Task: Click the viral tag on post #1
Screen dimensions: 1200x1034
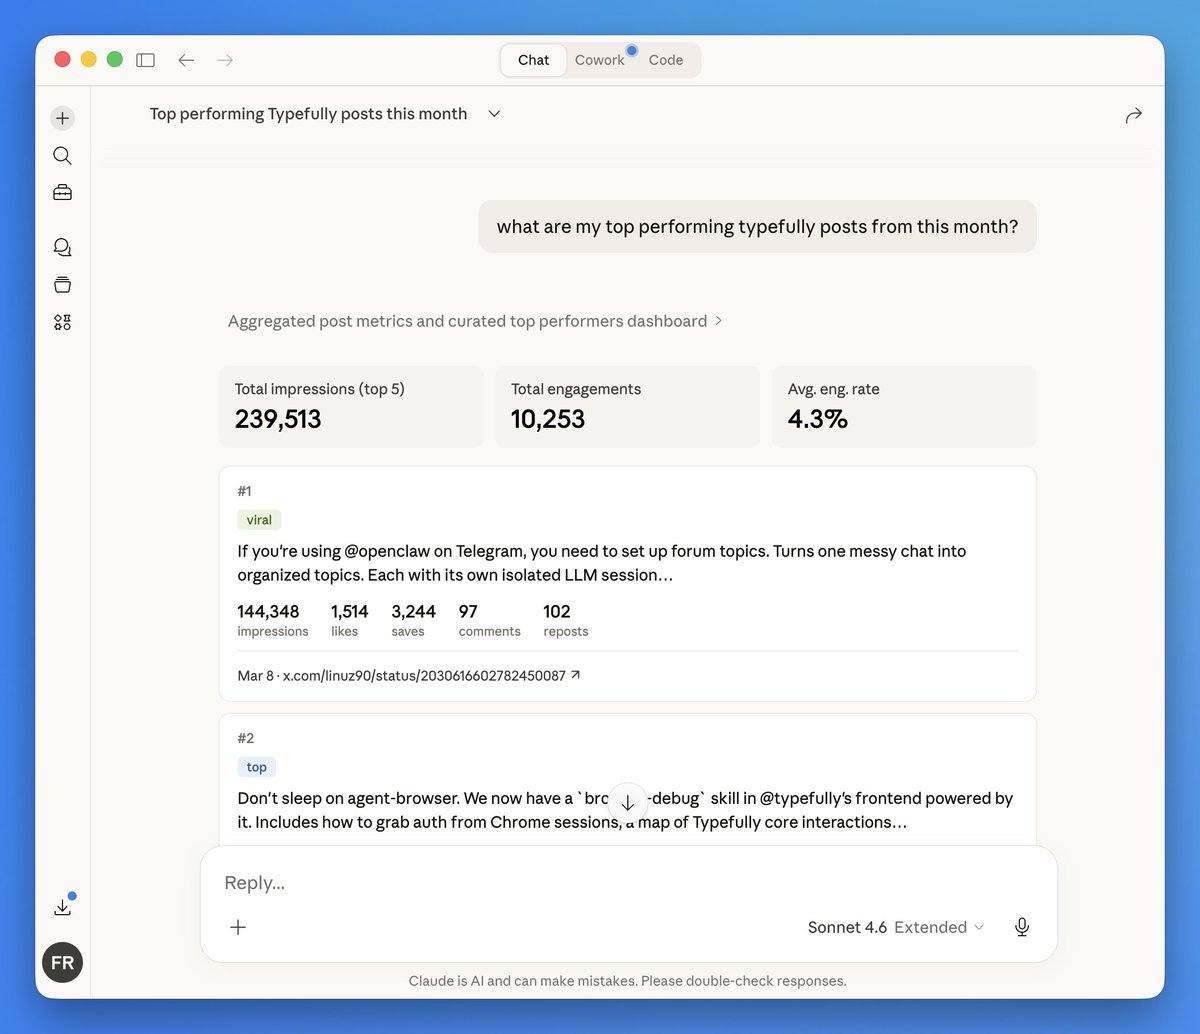Action: [259, 520]
